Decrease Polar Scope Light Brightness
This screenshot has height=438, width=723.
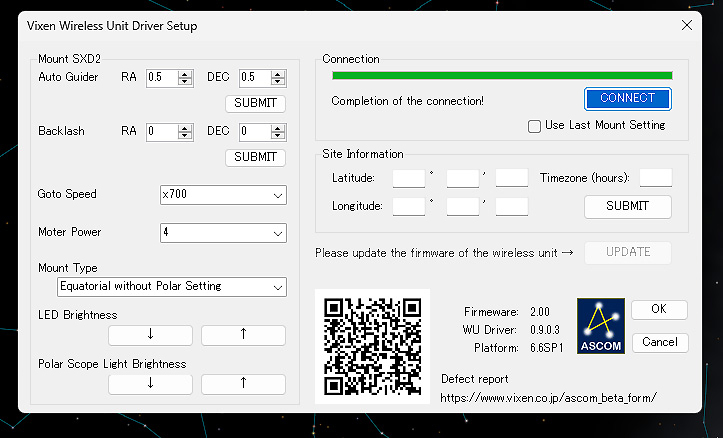(150, 384)
